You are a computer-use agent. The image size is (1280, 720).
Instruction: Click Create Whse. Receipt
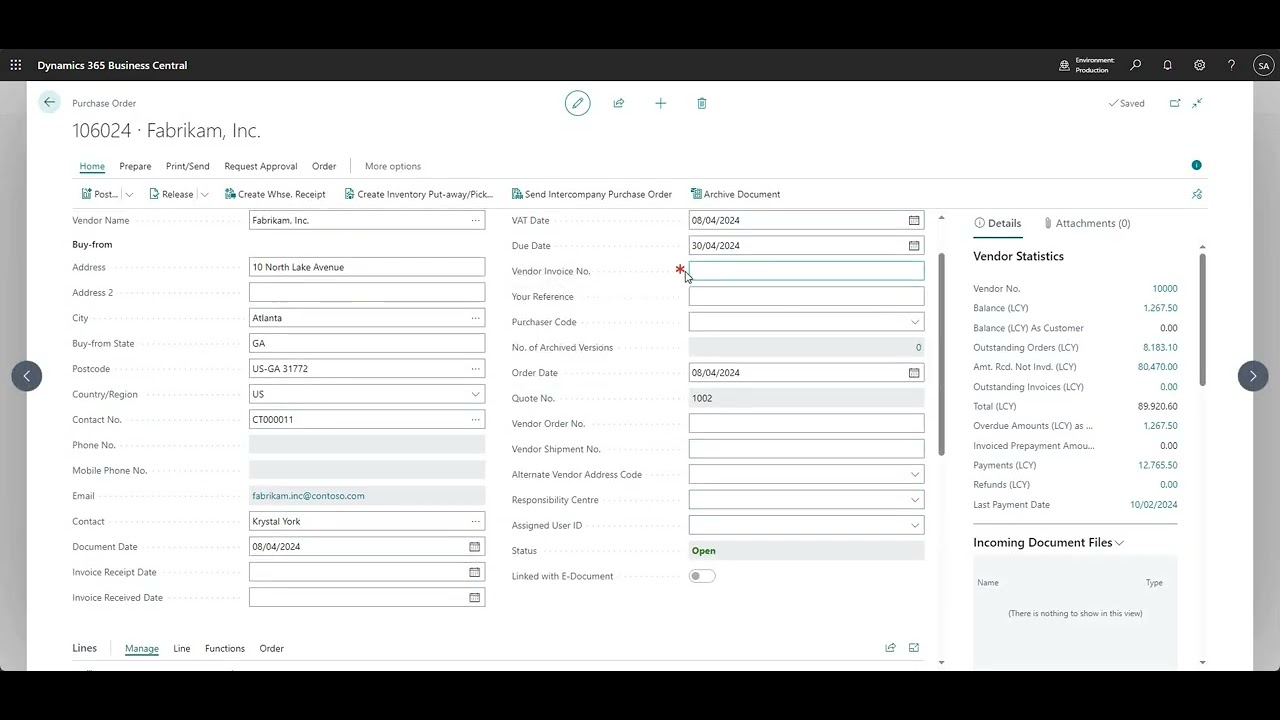pos(275,194)
